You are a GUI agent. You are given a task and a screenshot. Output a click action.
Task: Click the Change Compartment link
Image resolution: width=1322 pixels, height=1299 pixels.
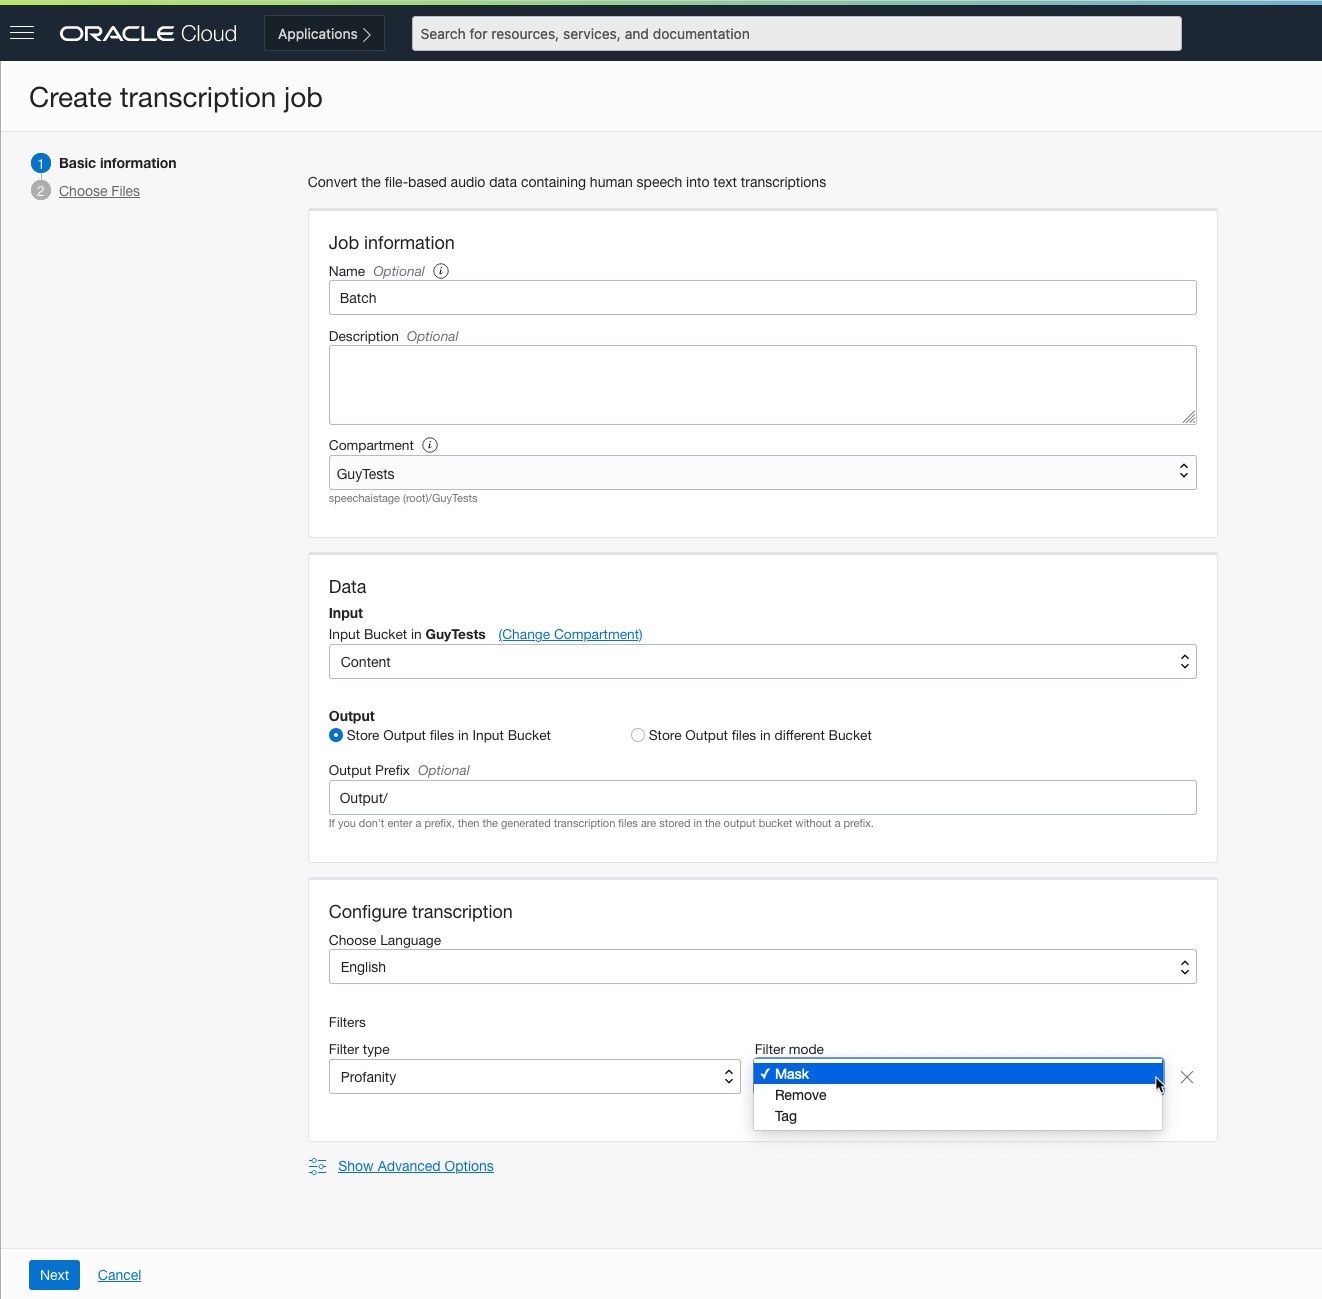pyautogui.click(x=570, y=634)
